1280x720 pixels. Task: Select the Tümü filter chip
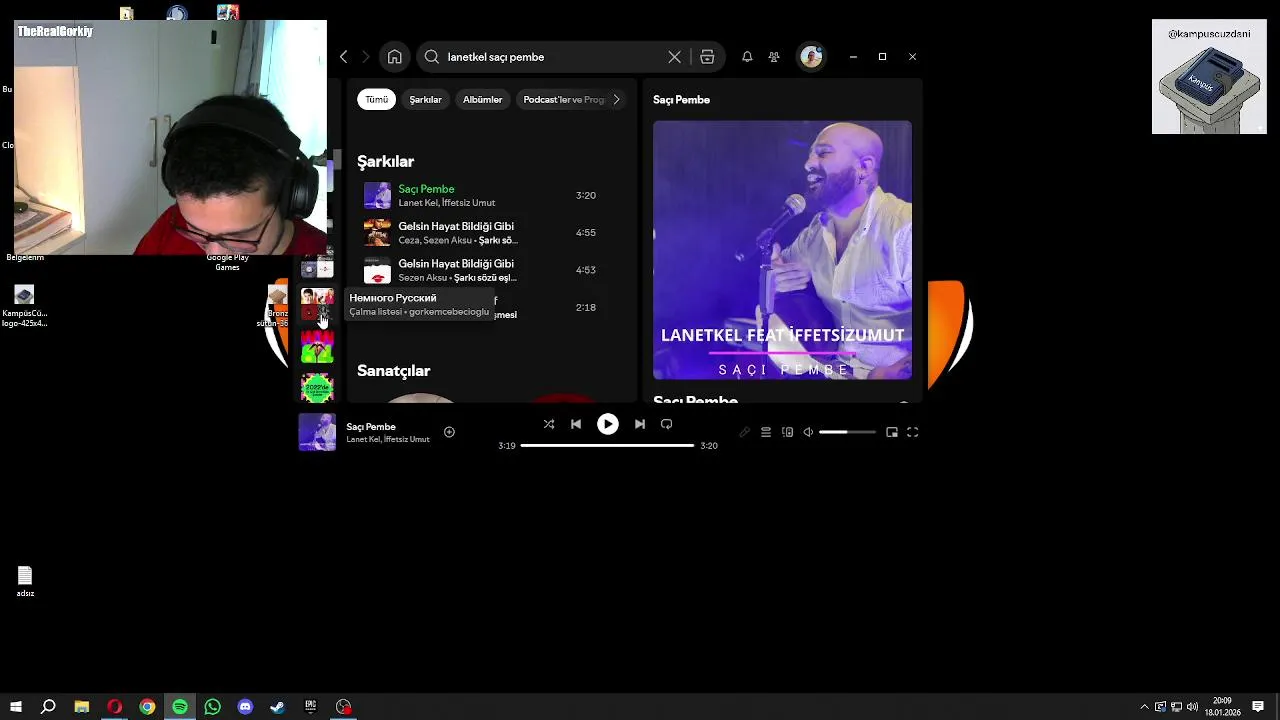[376, 100]
